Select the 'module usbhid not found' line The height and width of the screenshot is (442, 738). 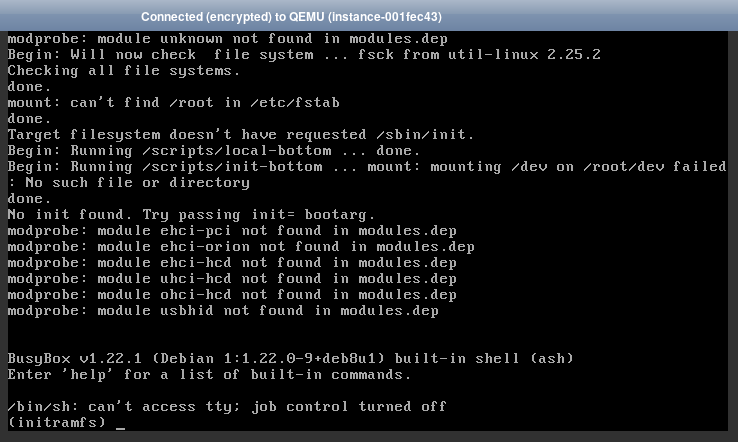pyautogui.click(x=223, y=311)
